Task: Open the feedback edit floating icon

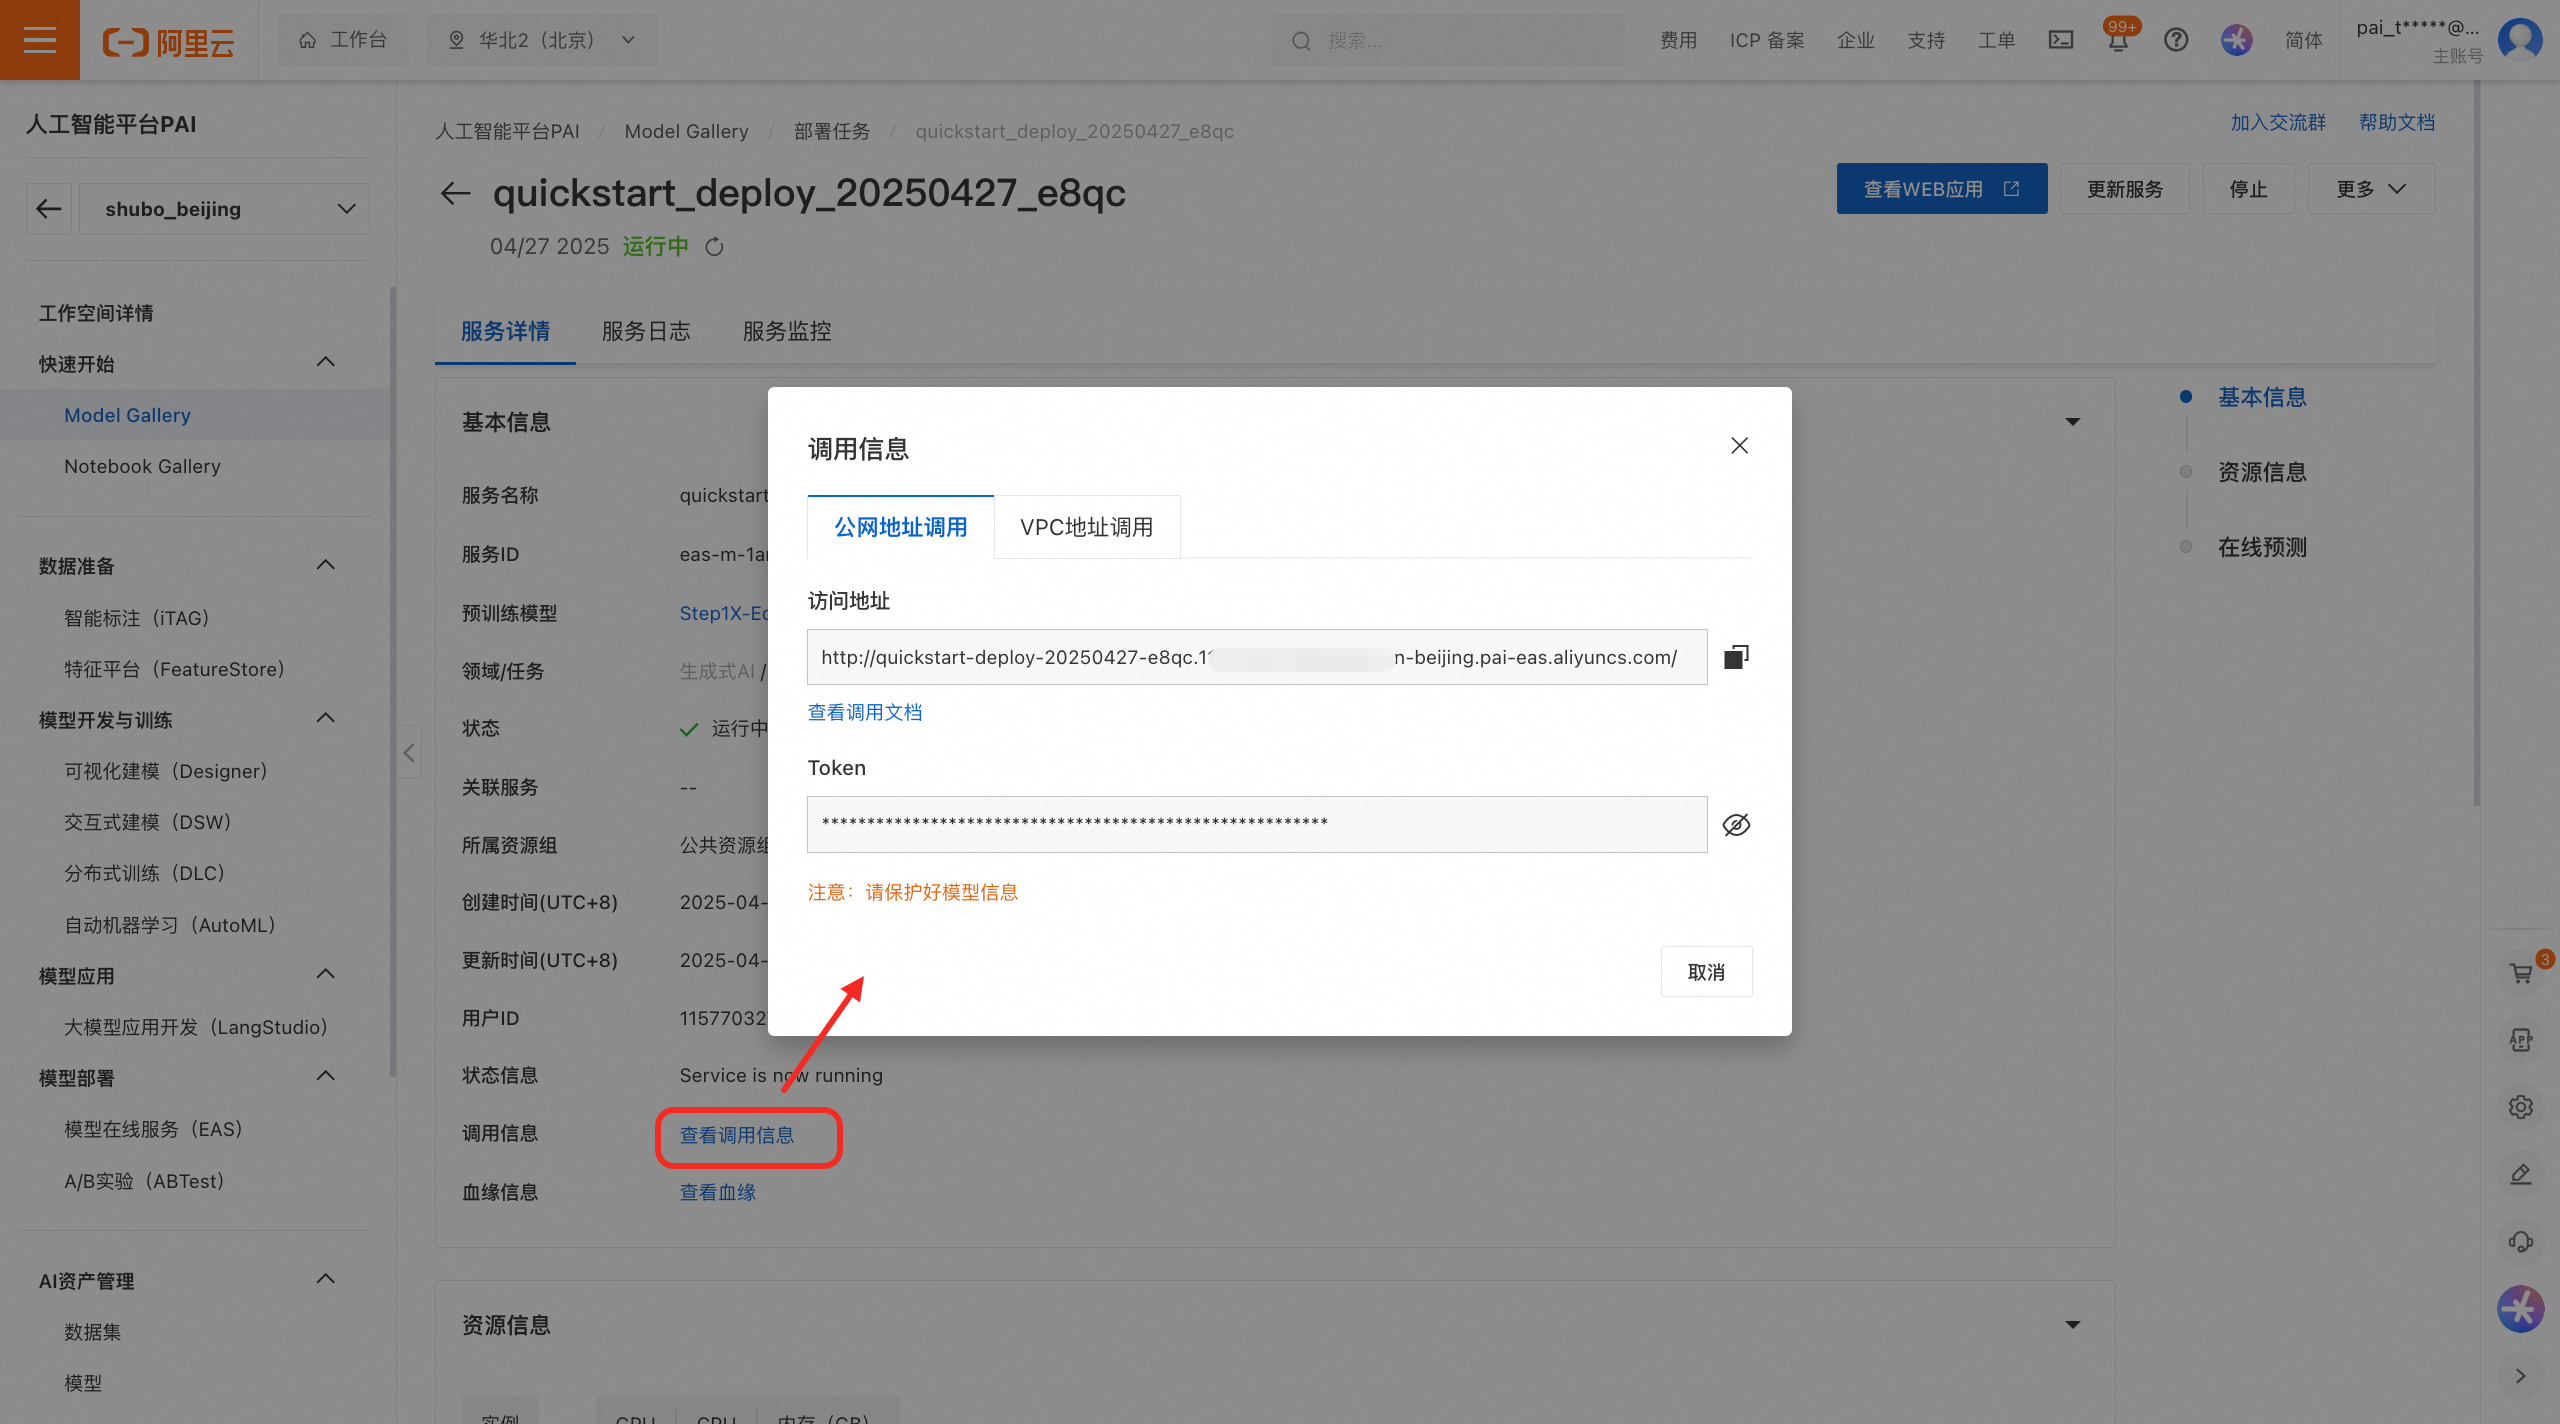Action: [2521, 1174]
